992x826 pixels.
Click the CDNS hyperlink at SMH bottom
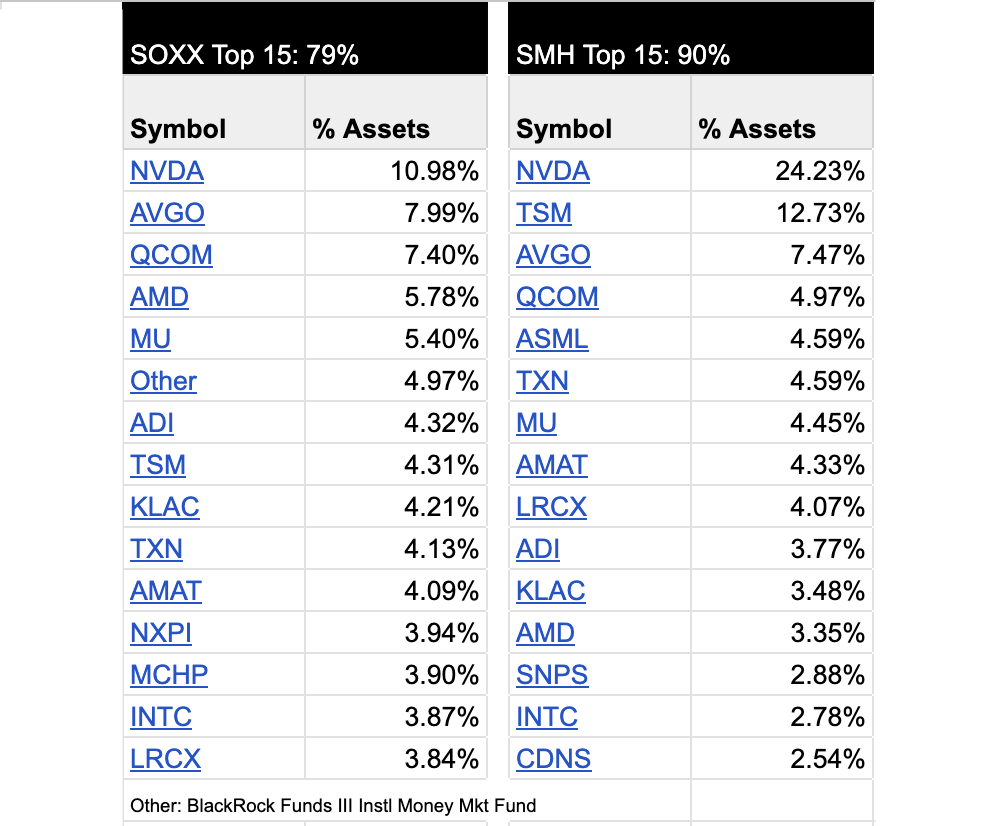pyautogui.click(x=553, y=758)
